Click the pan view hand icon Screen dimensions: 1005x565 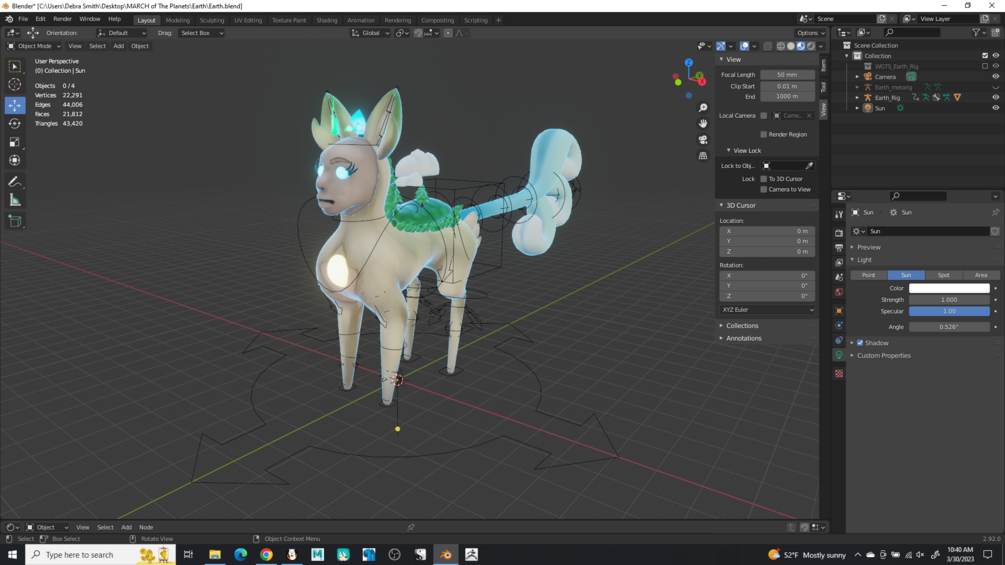pos(703,123)
